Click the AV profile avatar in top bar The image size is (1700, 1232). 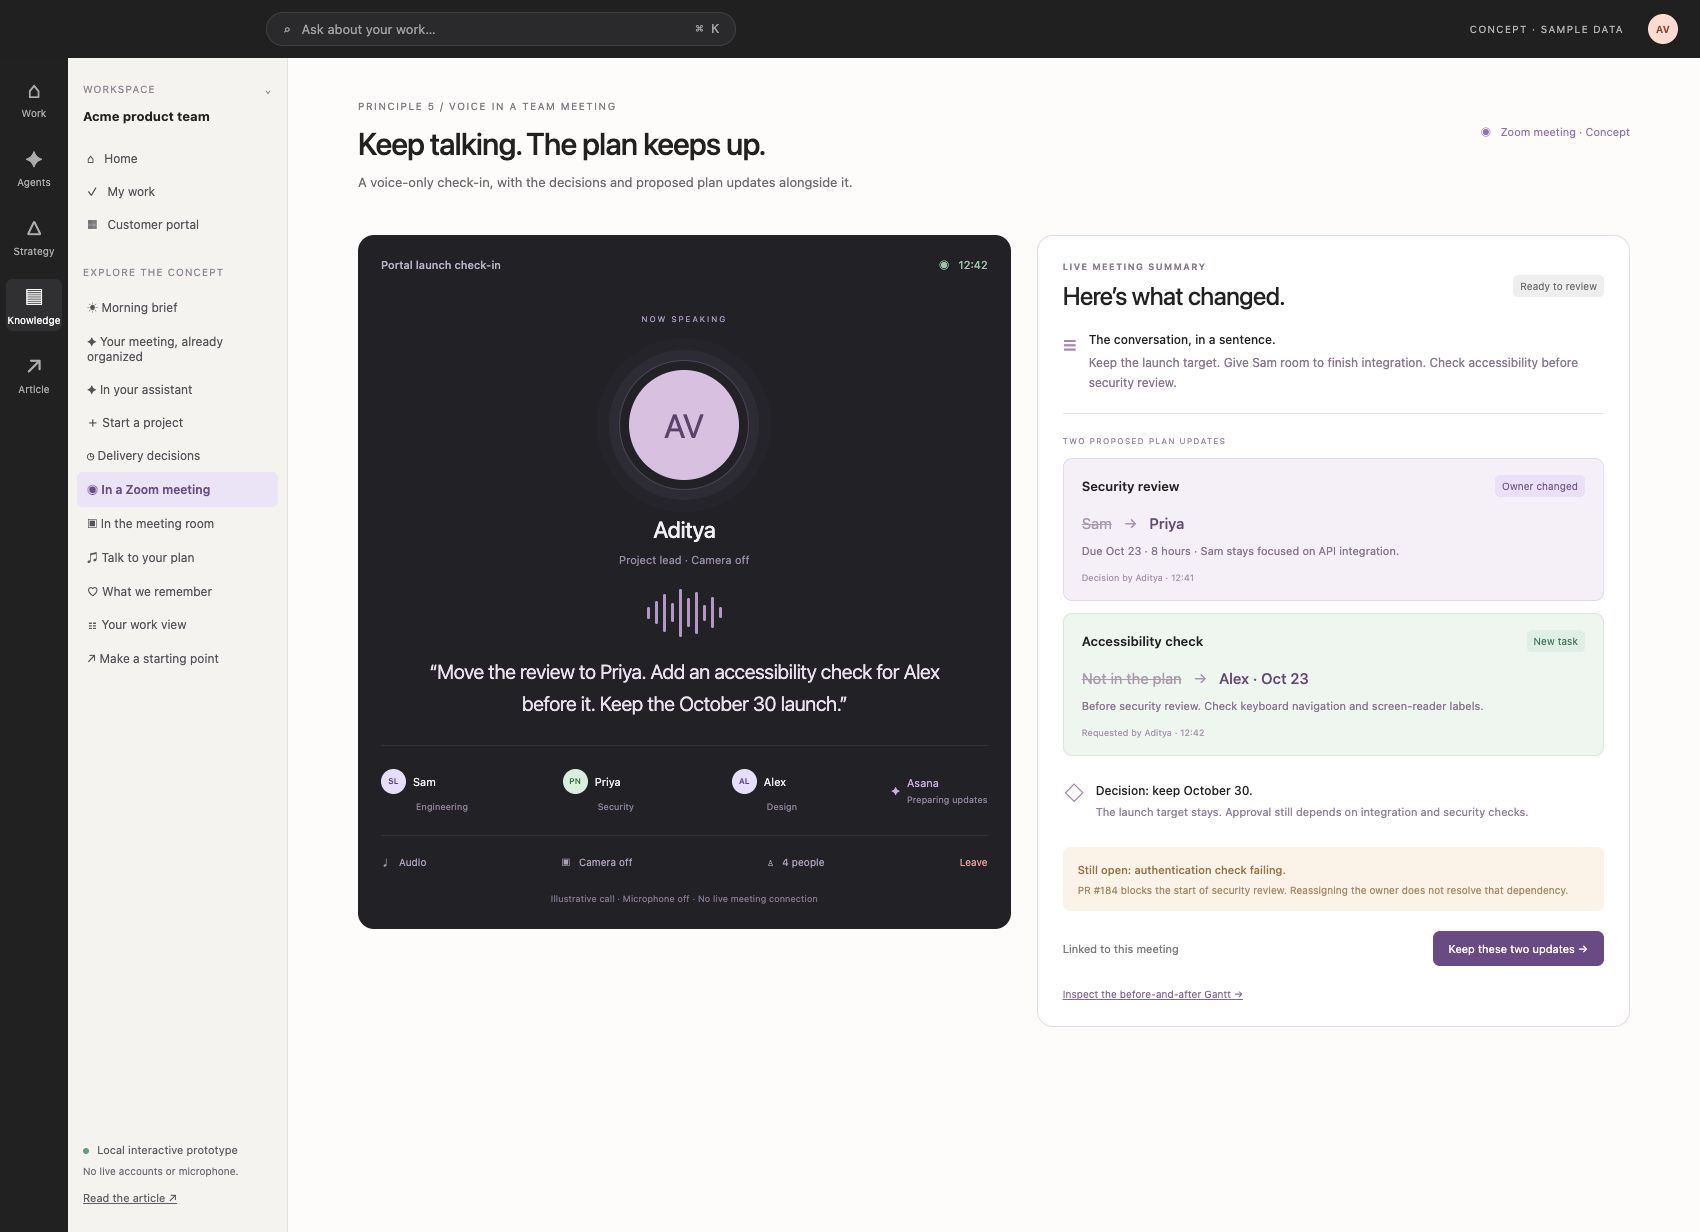click(x=1662, y=29)
